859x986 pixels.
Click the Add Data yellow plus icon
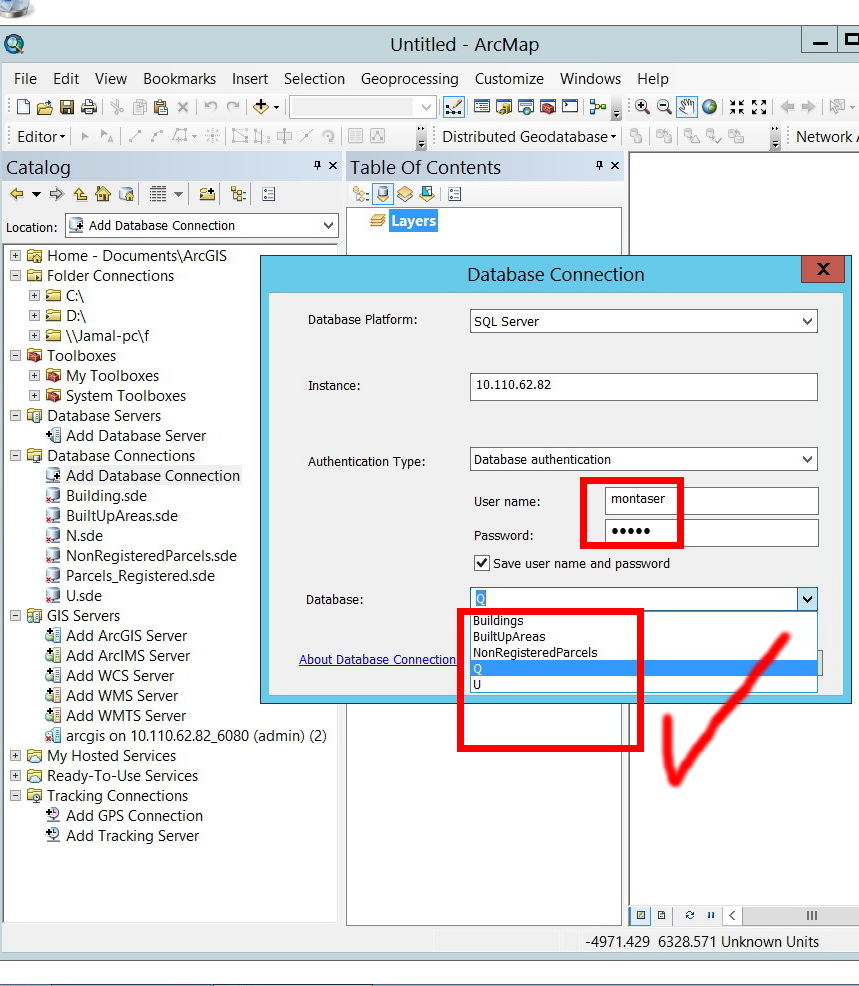point(261,107)
